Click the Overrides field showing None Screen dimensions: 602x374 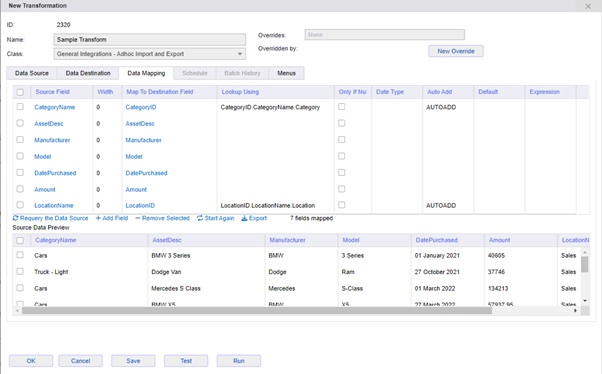pyautogui.click(x=385, y=35)
